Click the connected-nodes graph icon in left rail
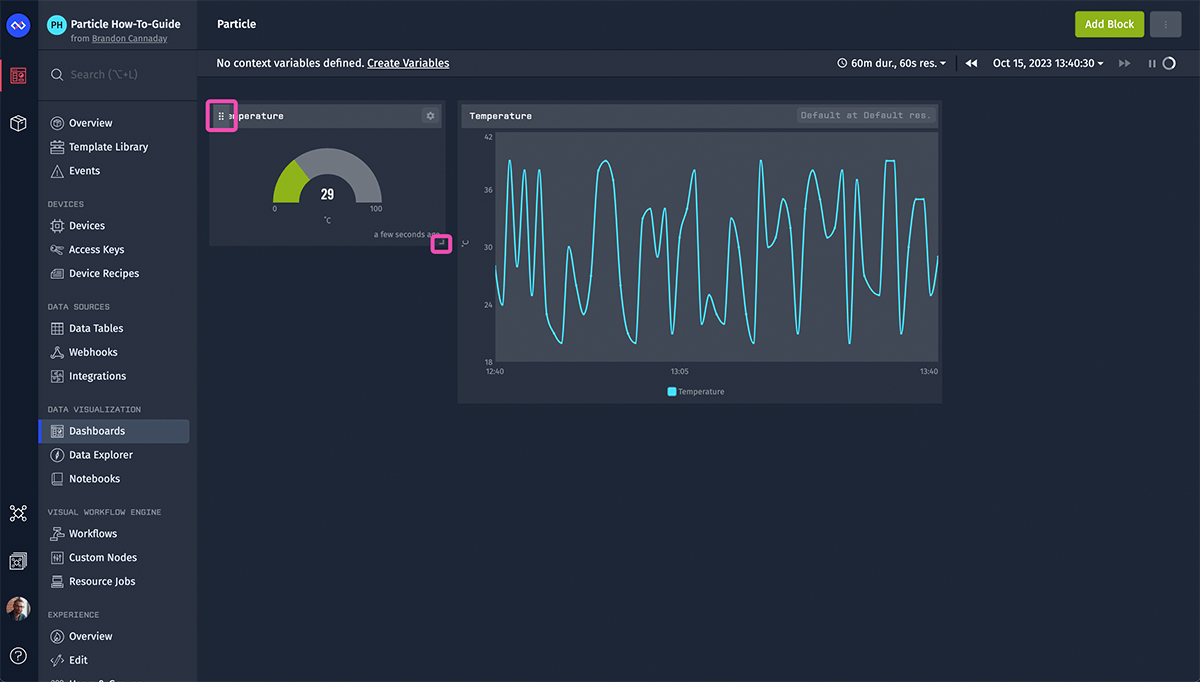The height and width of the screenshot is (682, 1200). pyautogui.click(x=18, y=513)
